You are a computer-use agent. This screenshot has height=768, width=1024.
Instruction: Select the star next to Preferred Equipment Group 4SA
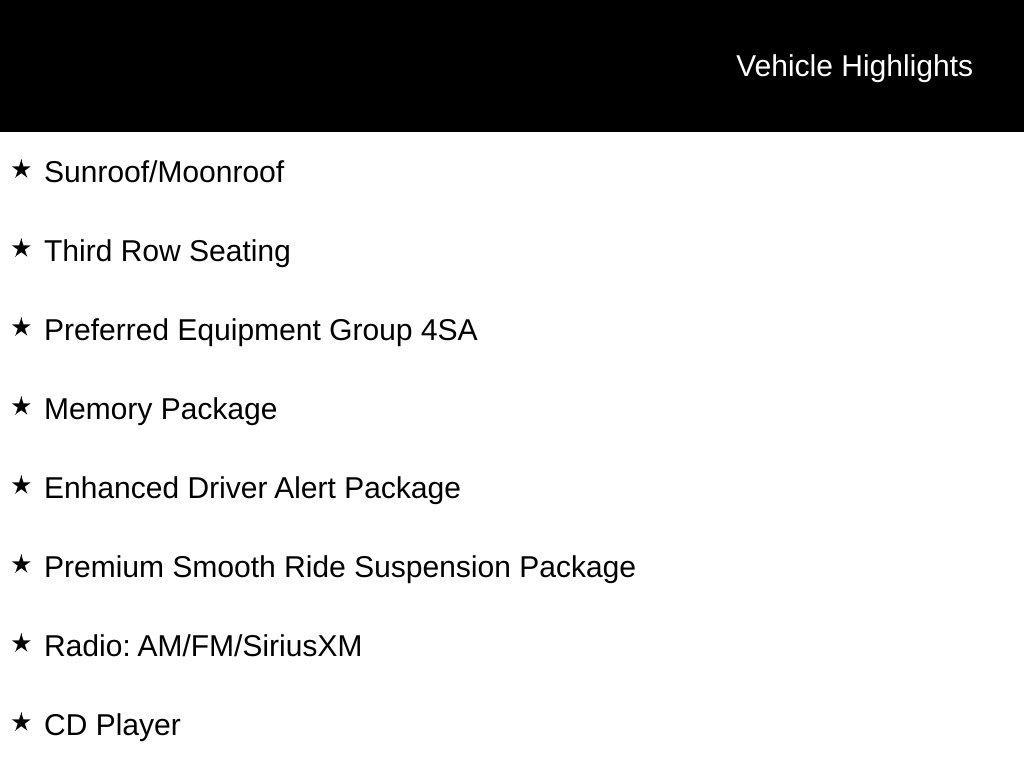[x=21, y=327]
